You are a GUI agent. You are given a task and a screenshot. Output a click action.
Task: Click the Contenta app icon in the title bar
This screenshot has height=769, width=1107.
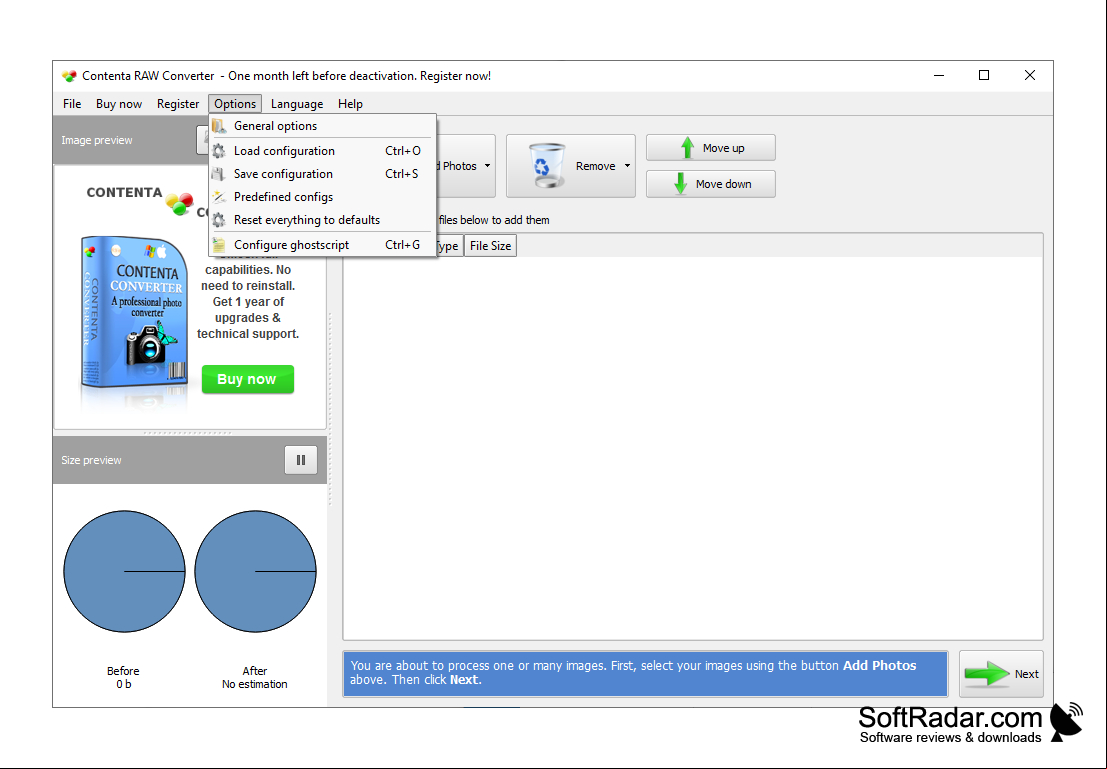pyautogui.click(x=68, y=76)
